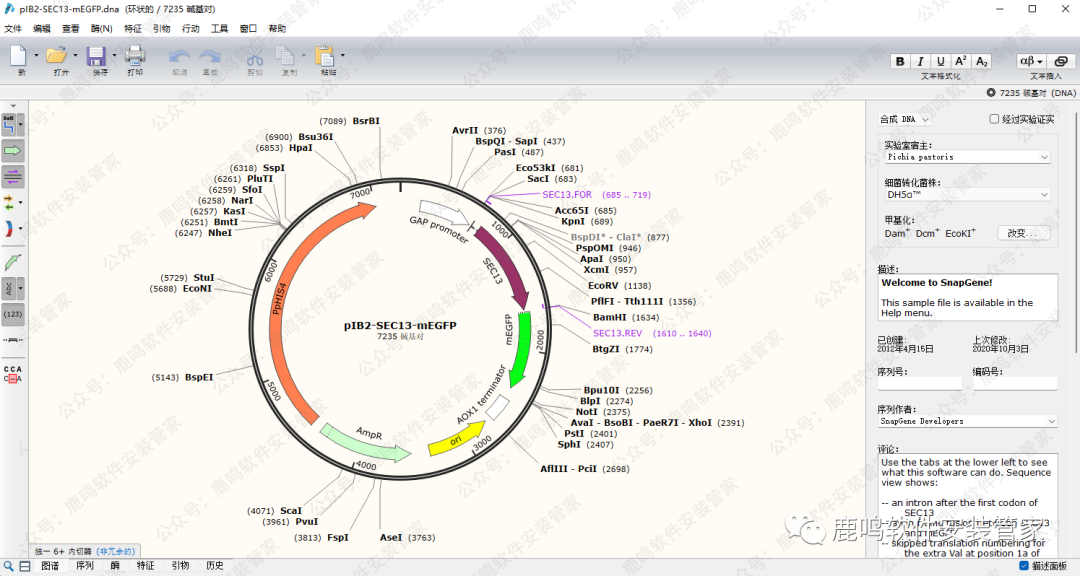Click the Save file icon
Viewport: 1080px width, 576px height.
pyautogui.click(x=96, y=57)
